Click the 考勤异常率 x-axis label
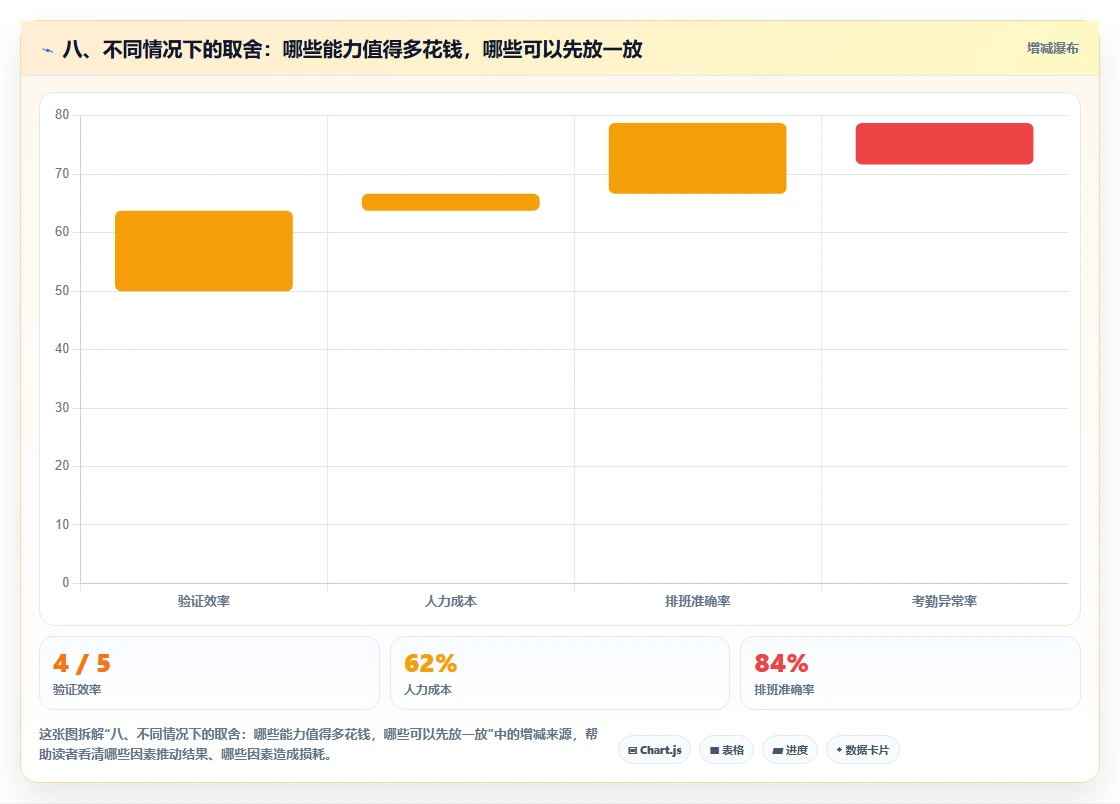Screen dimensions: 1120x804 (944, 601)
